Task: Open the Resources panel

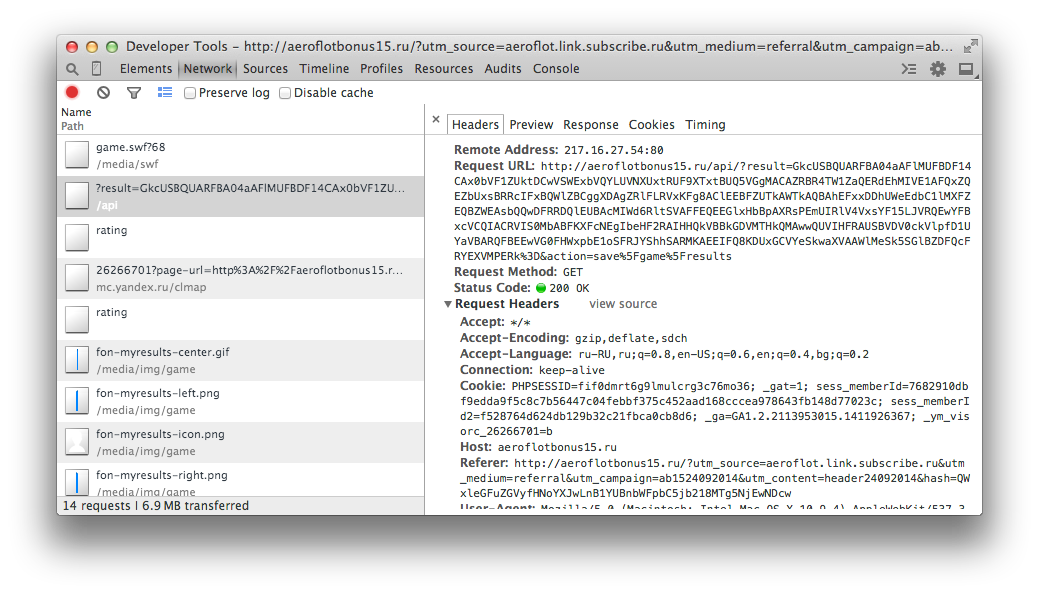Action: [x=444, y=69]
